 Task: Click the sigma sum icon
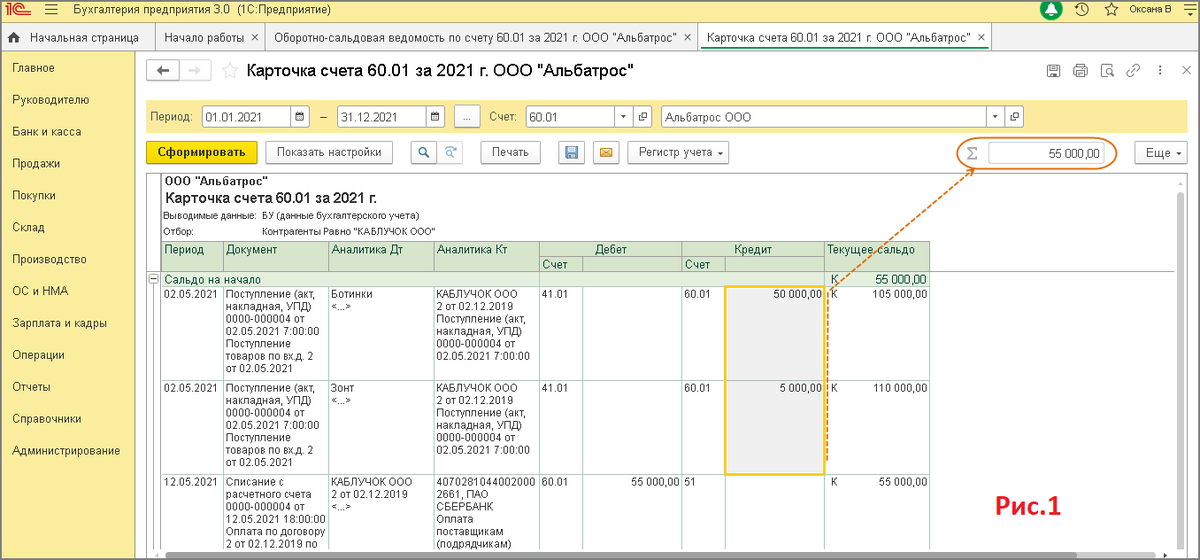pos(971,154)
